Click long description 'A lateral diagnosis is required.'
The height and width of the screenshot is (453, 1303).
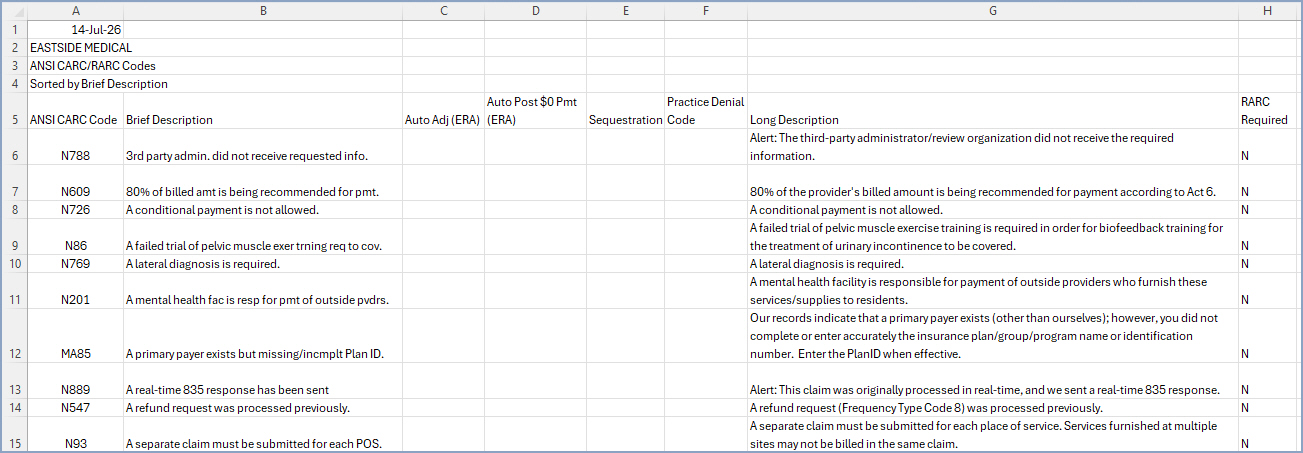pyautogui.click(x=993, y=264)
